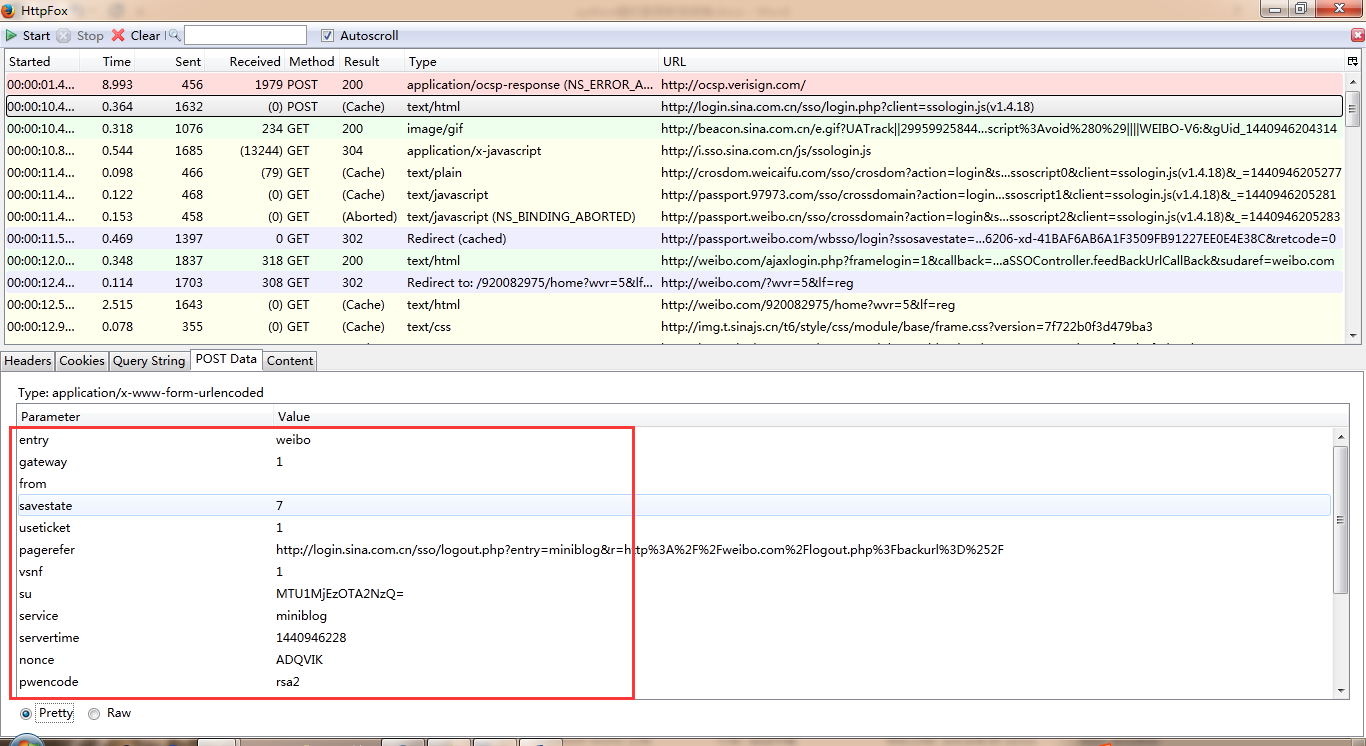Image resolution: width=1366 pixels, height=746 pixels.
Task: Select the Raw radio button
Action: coord(94,713)
